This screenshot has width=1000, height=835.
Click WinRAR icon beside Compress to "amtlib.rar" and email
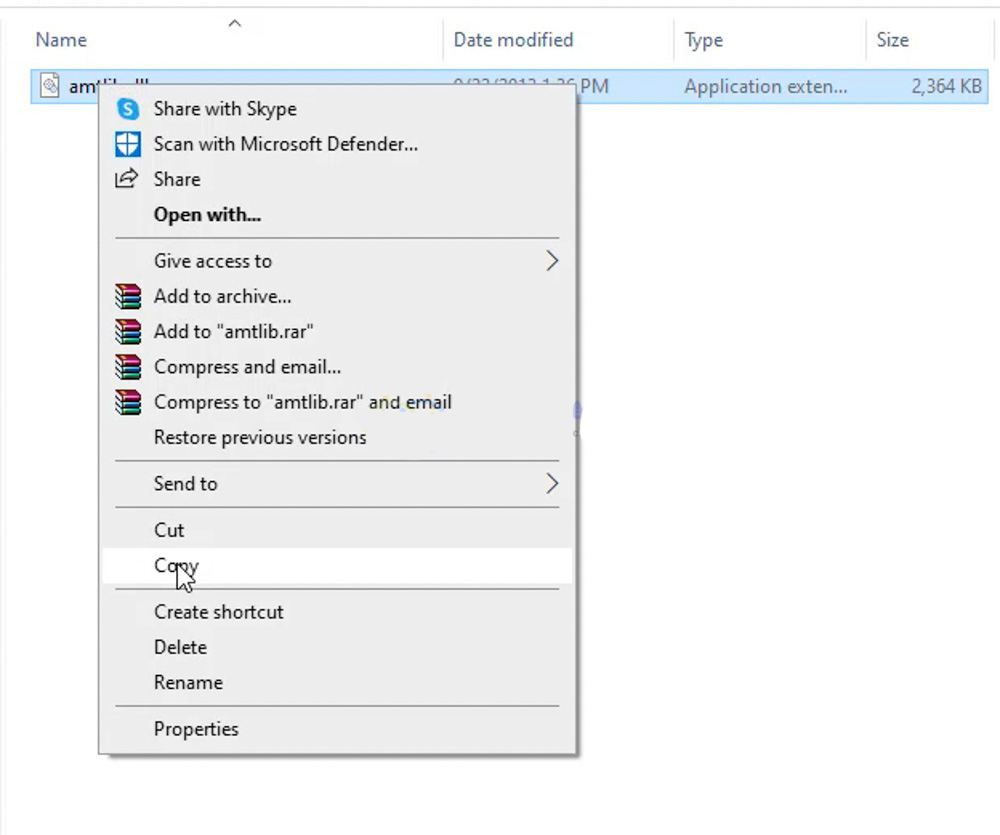(x=128, y=403)
